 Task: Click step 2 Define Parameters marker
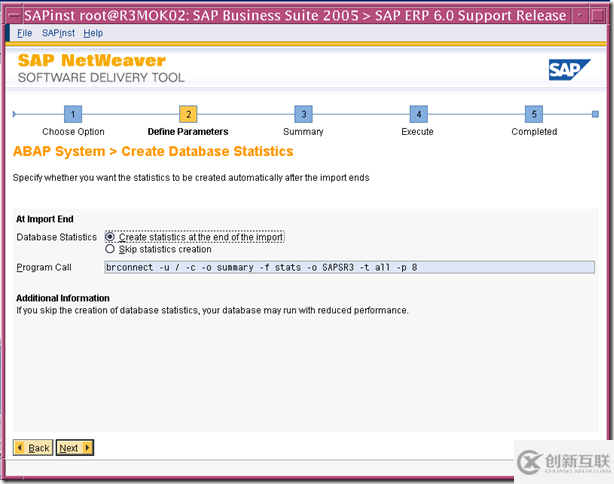pyautogui.click(x=188, y=114)
